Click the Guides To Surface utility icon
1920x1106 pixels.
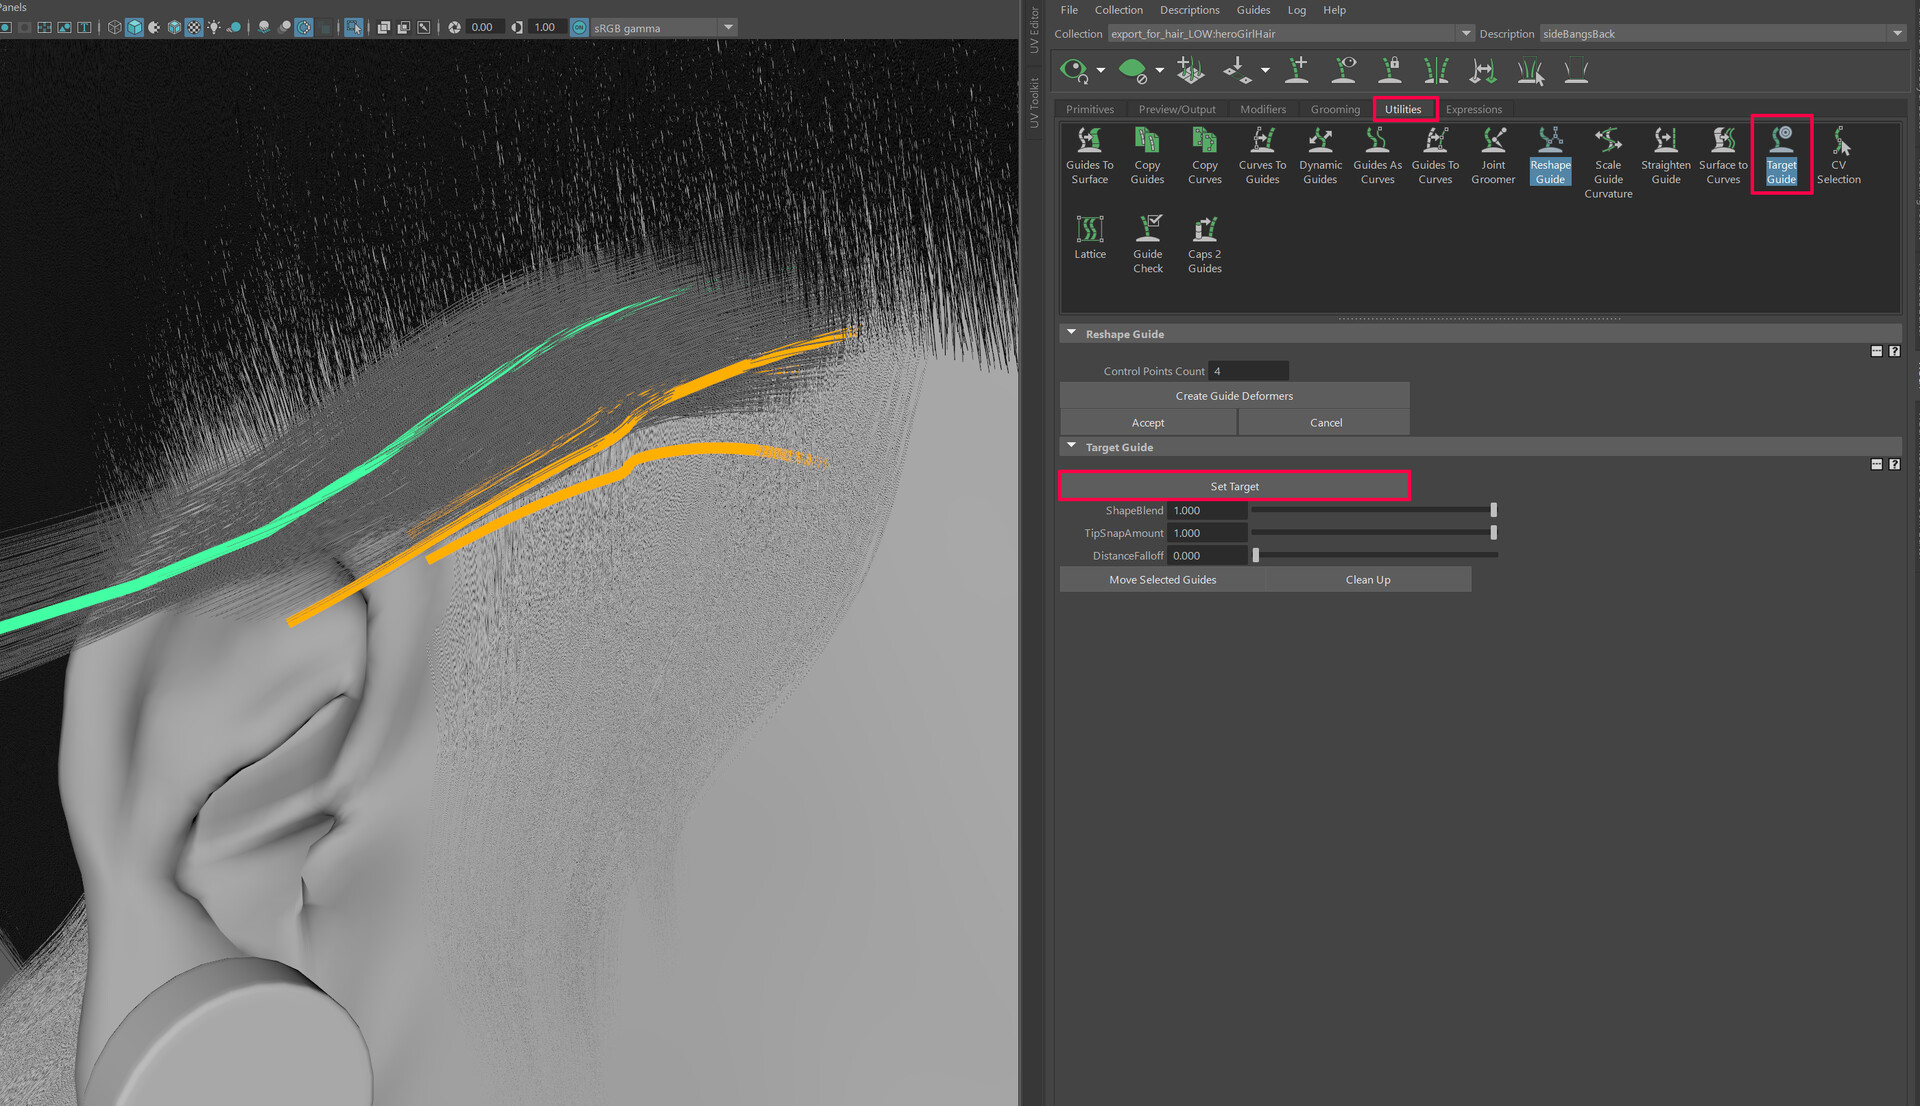tap(1089, 155)
